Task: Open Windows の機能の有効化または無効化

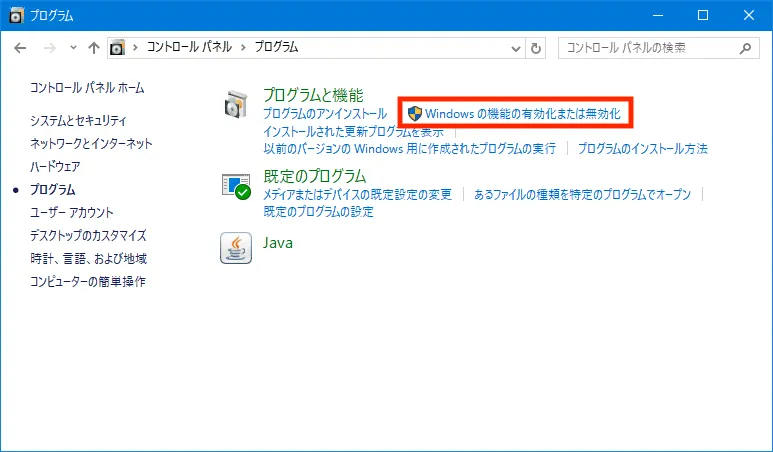Action: 523,114
